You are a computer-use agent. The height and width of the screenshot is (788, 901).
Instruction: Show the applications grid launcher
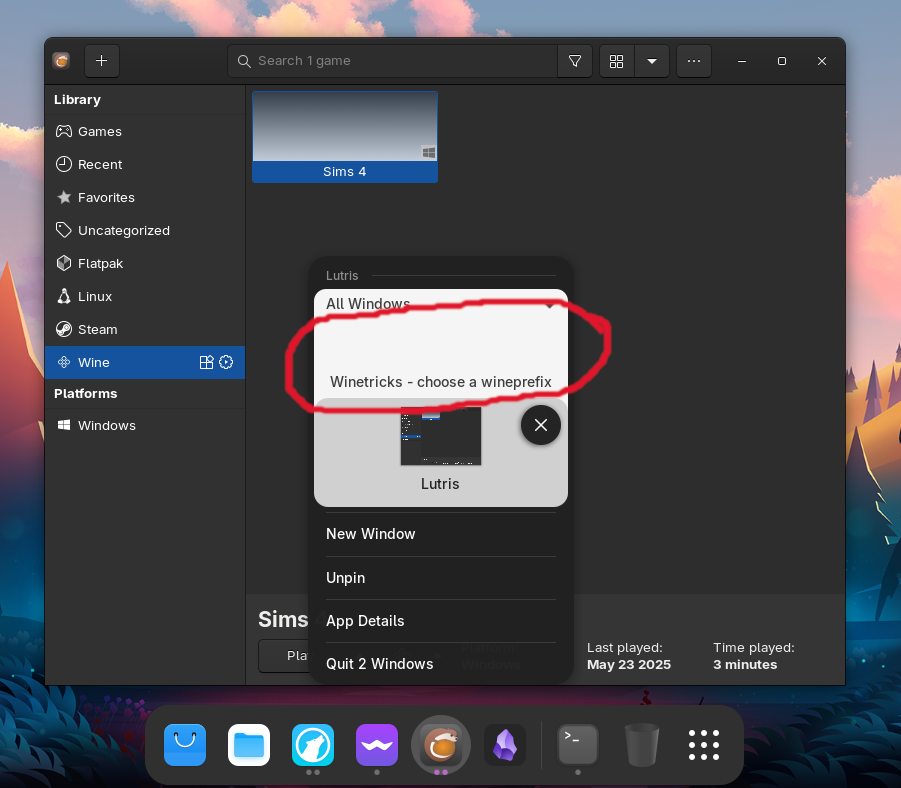(x=704, y=745)
